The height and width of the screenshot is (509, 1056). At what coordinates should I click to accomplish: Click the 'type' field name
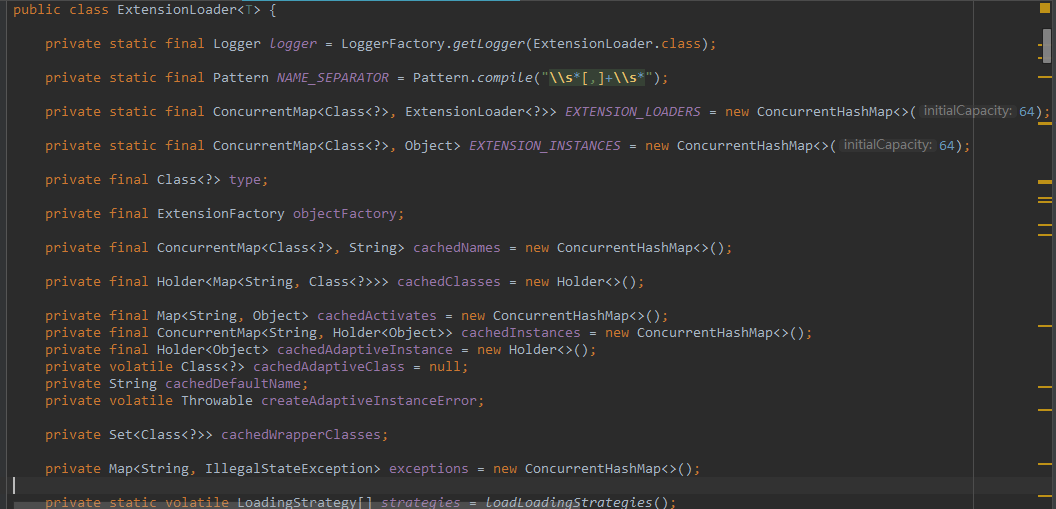click(x=246, y=180)
